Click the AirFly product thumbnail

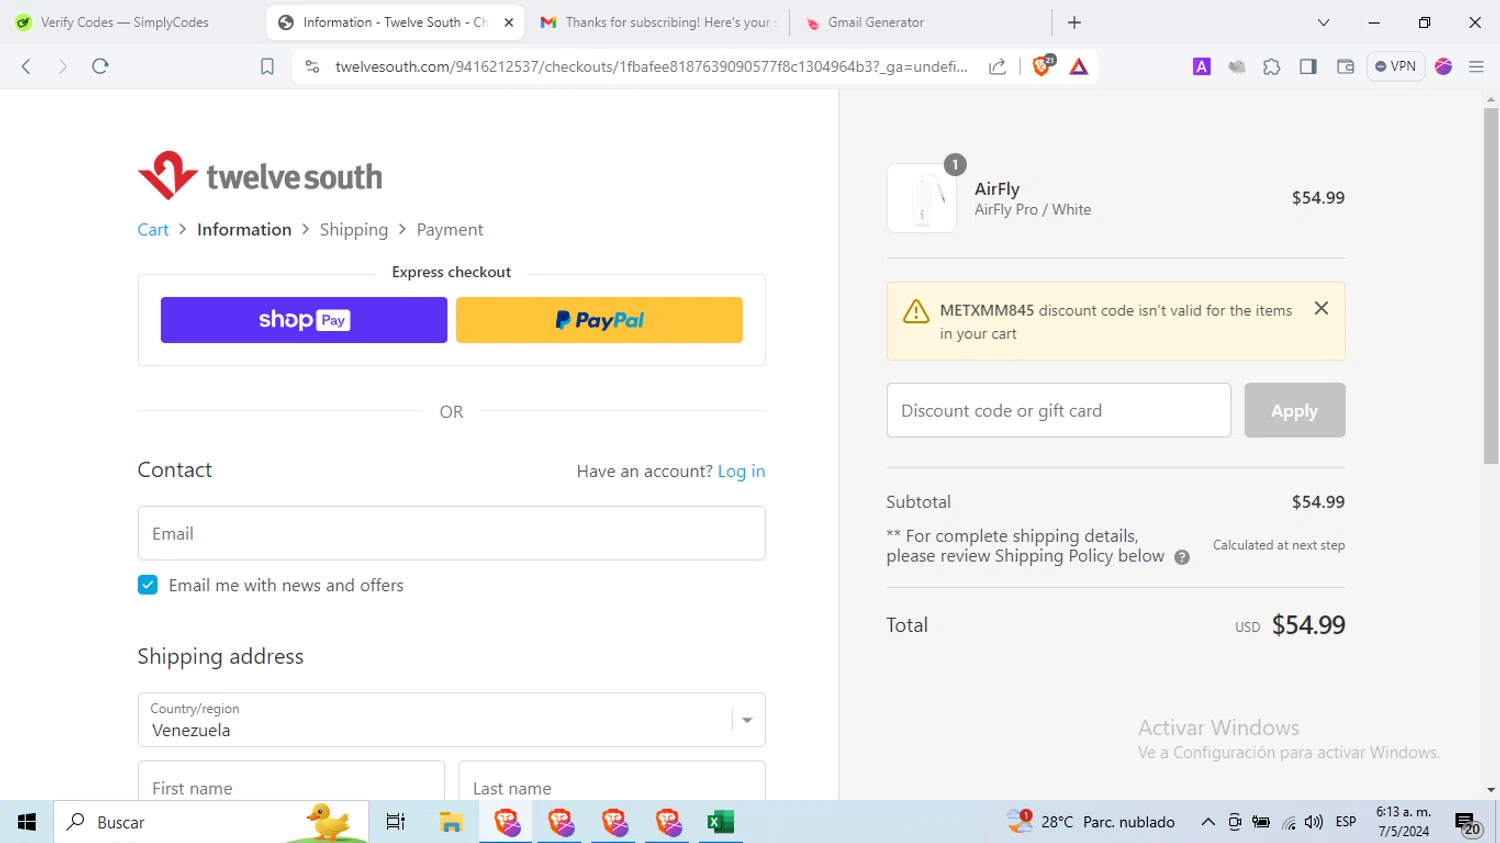pos(922,198)
